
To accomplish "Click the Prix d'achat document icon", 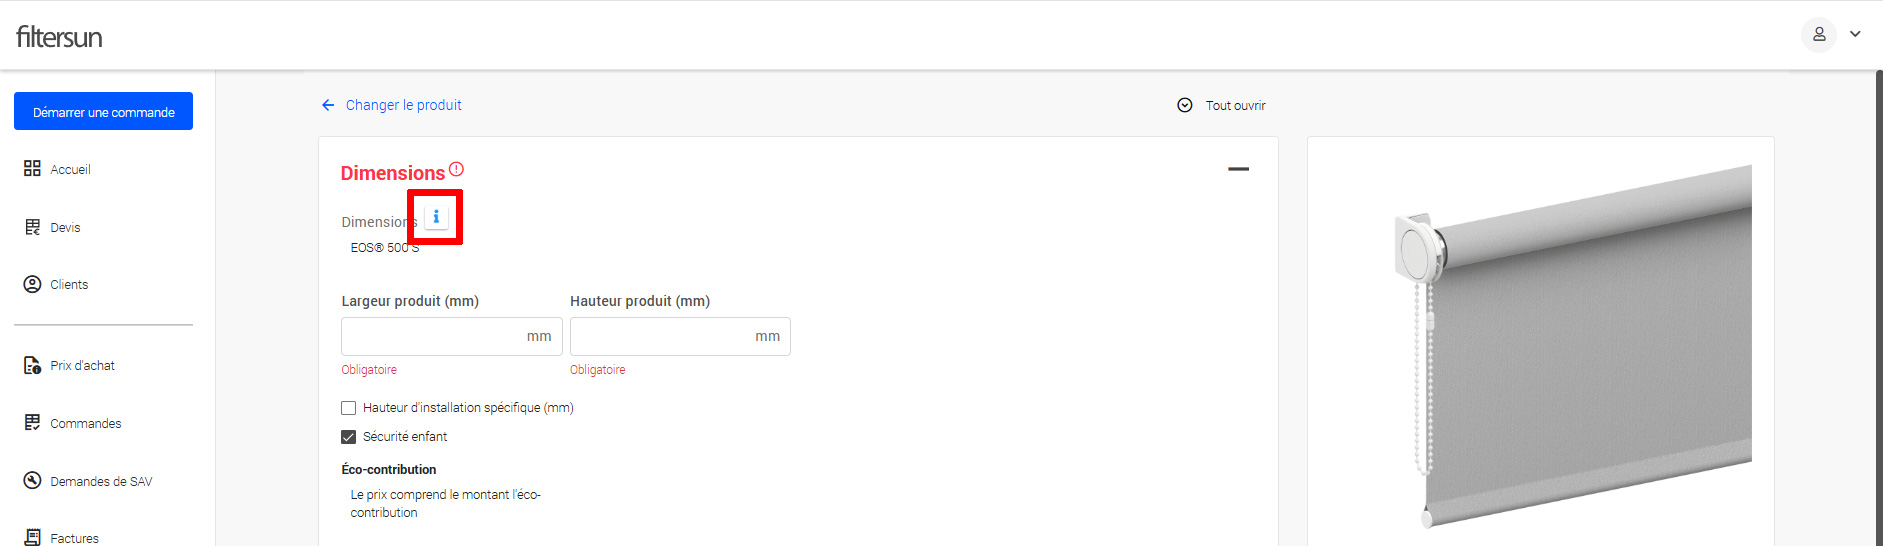I will coord(32,365).
